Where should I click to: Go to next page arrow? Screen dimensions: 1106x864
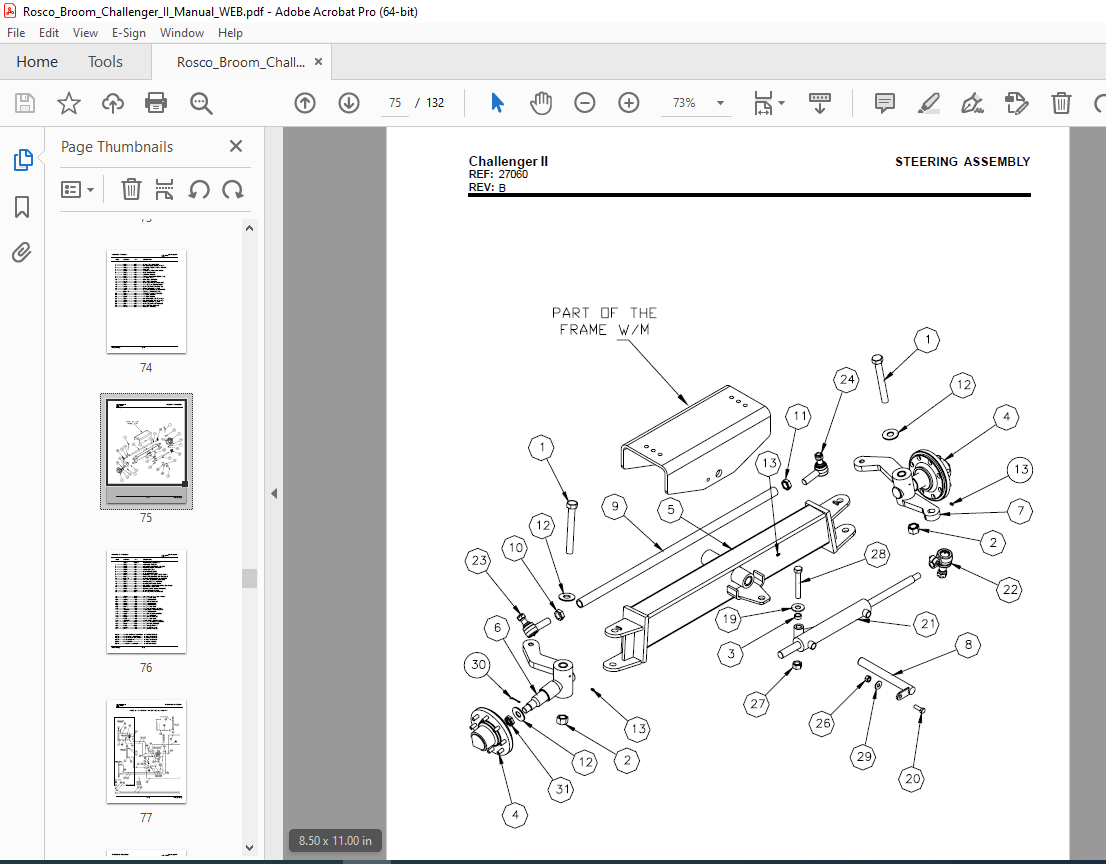point(348,103)
